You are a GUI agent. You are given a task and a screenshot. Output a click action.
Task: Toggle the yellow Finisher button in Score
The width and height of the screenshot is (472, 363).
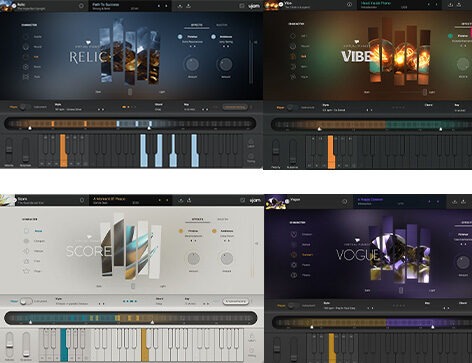coord(181,231)
